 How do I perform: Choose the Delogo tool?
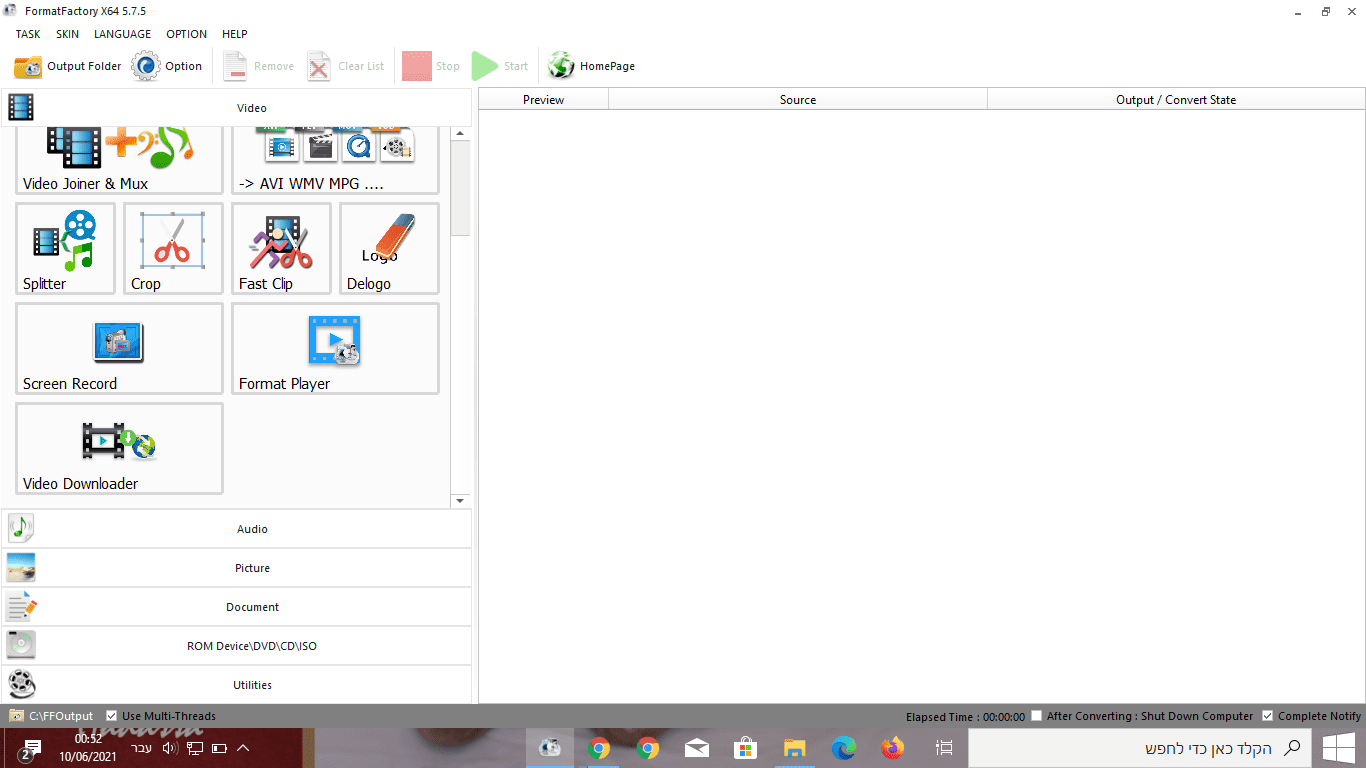(389, 249)
